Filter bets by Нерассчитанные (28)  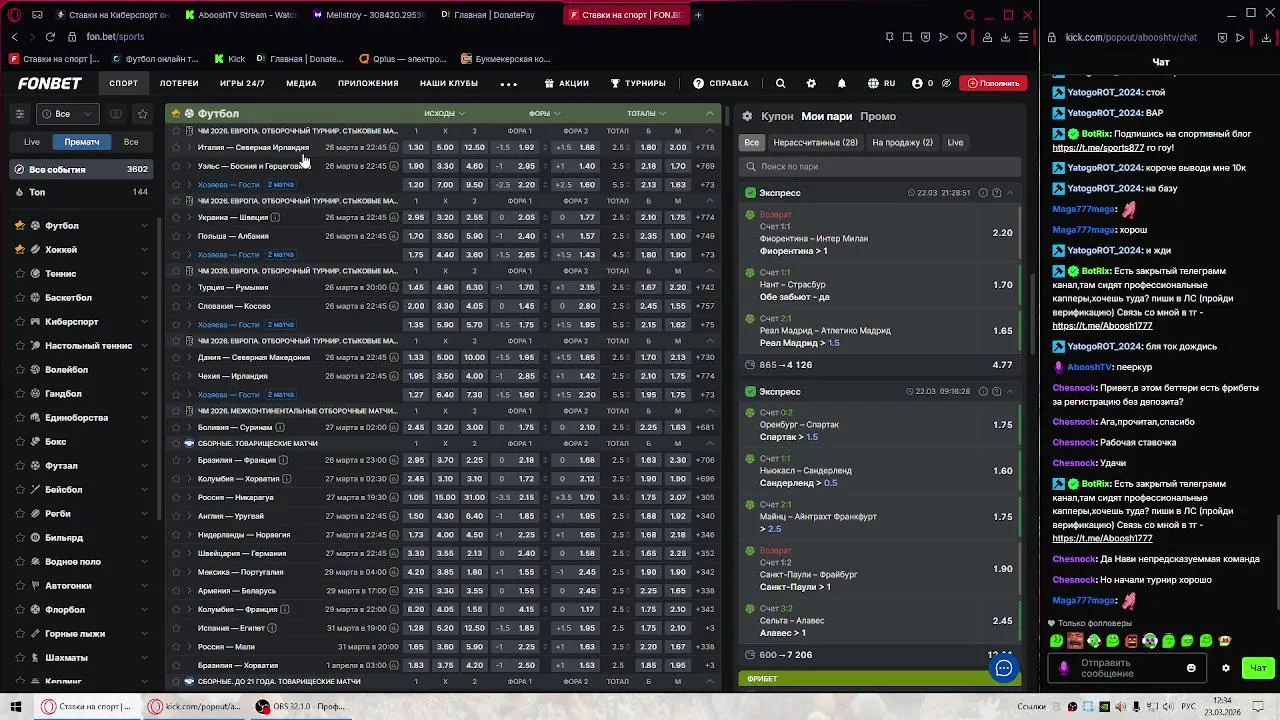click(815, 143)
